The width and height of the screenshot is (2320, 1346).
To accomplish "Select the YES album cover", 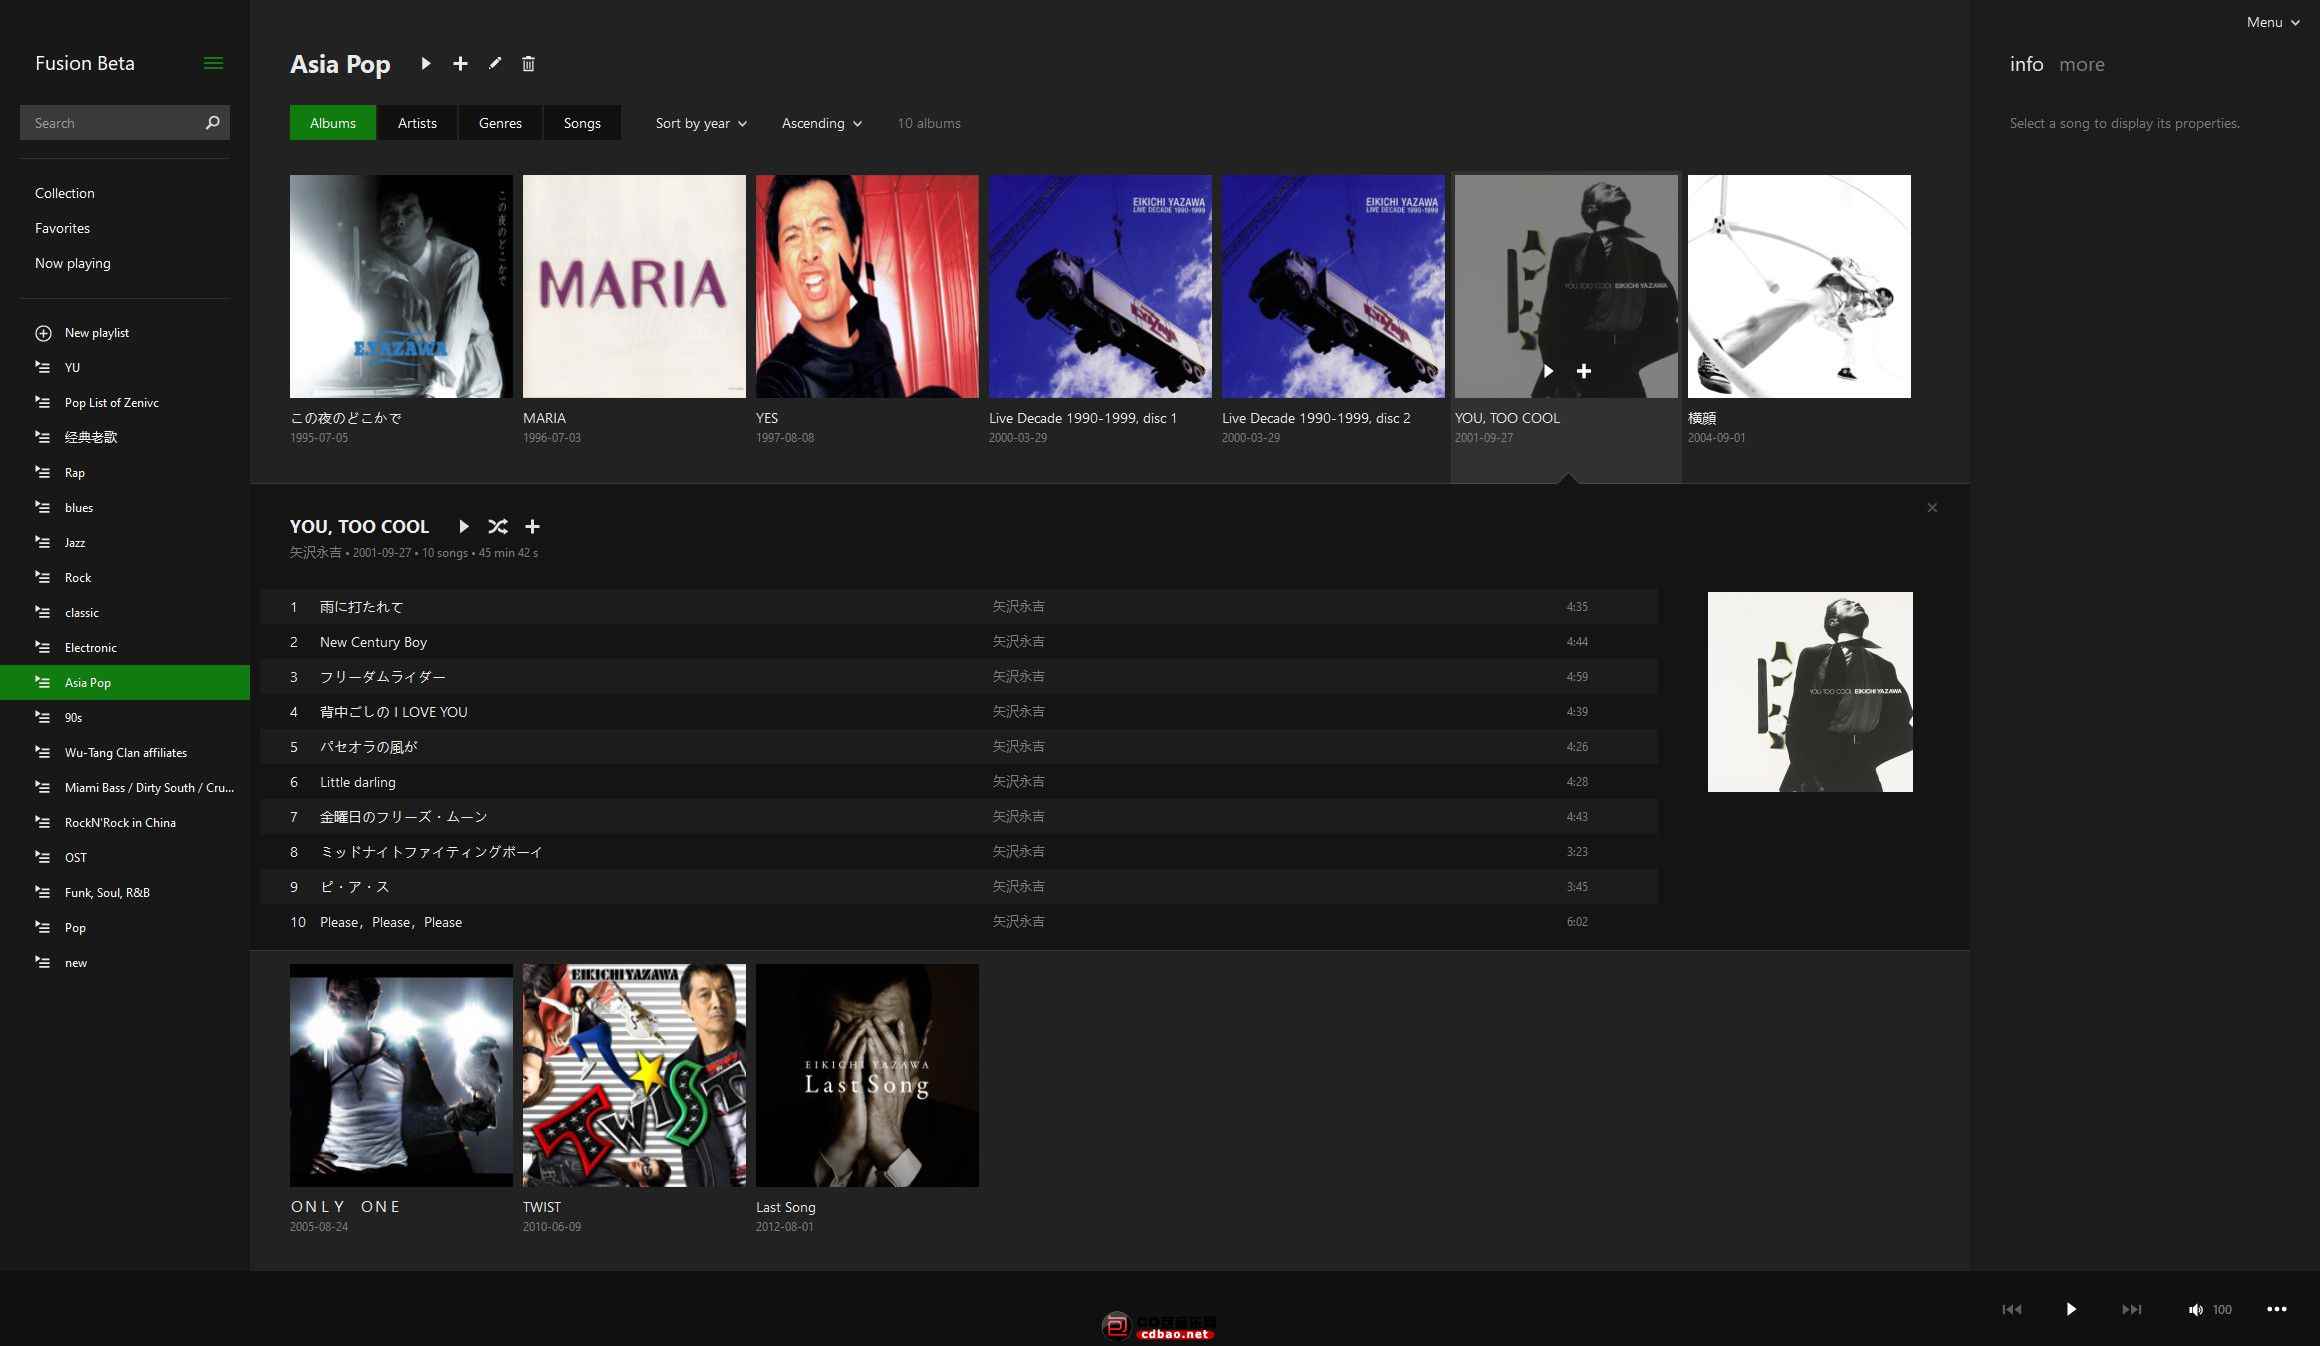I will pyautogui.click(x=867, y=286).
